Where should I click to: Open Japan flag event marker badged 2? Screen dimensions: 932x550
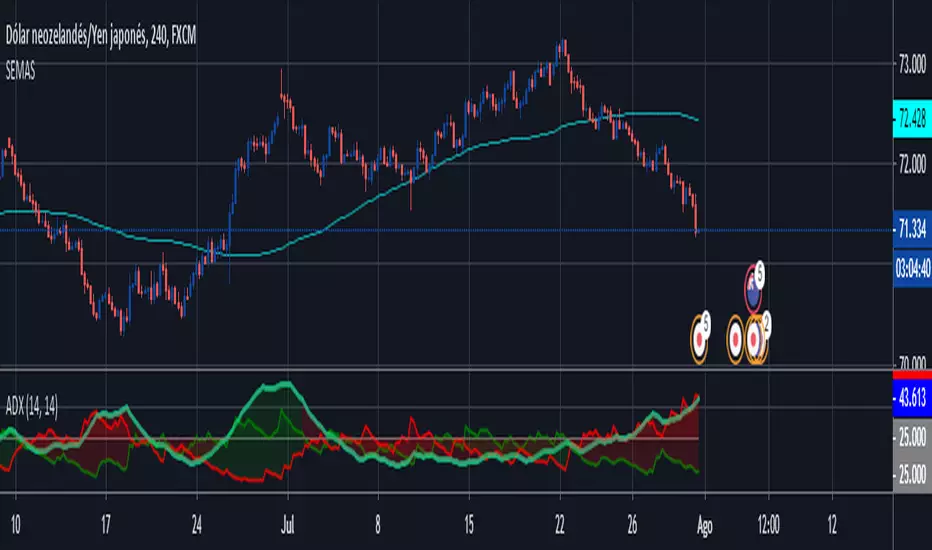(x=755, y=339)
